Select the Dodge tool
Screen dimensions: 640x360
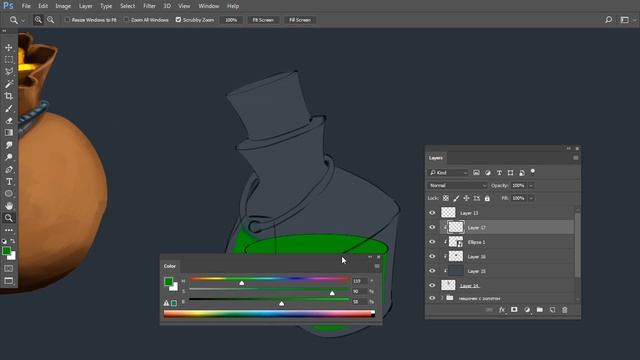coord(9,157)
